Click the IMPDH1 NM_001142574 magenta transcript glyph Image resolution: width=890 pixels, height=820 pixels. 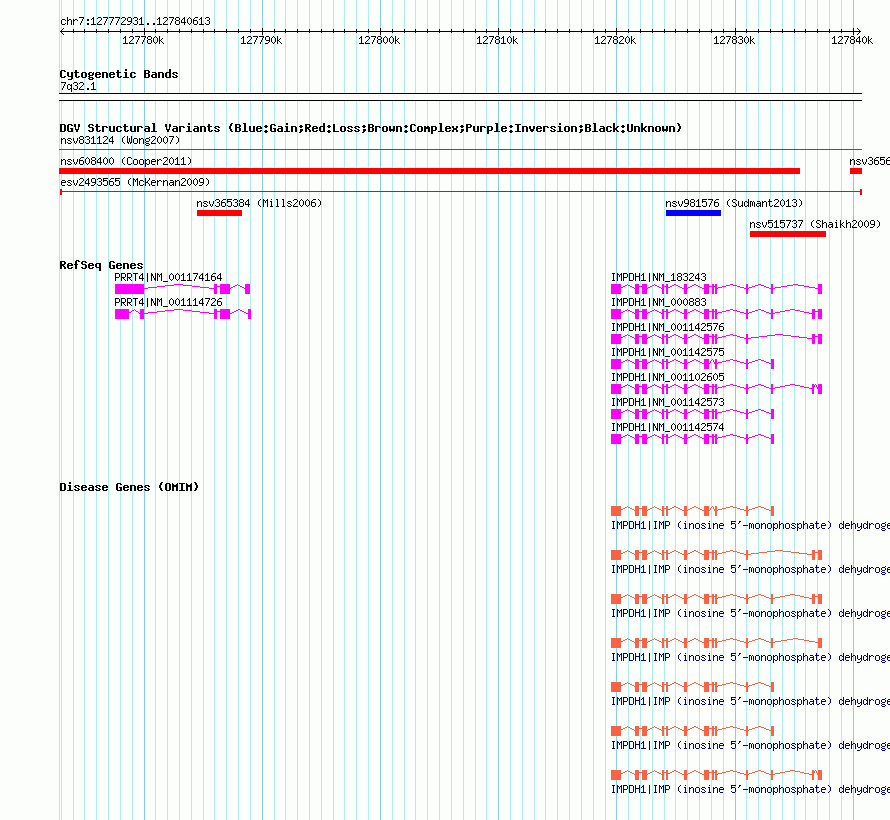[692, 439]
